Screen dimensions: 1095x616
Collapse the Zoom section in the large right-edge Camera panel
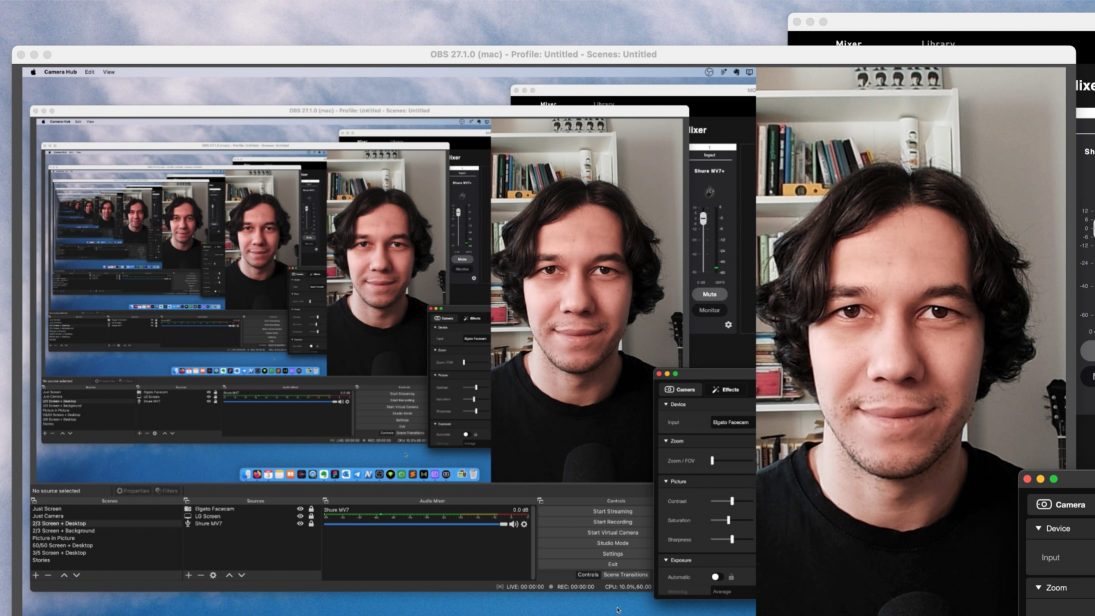point(1038,588)
